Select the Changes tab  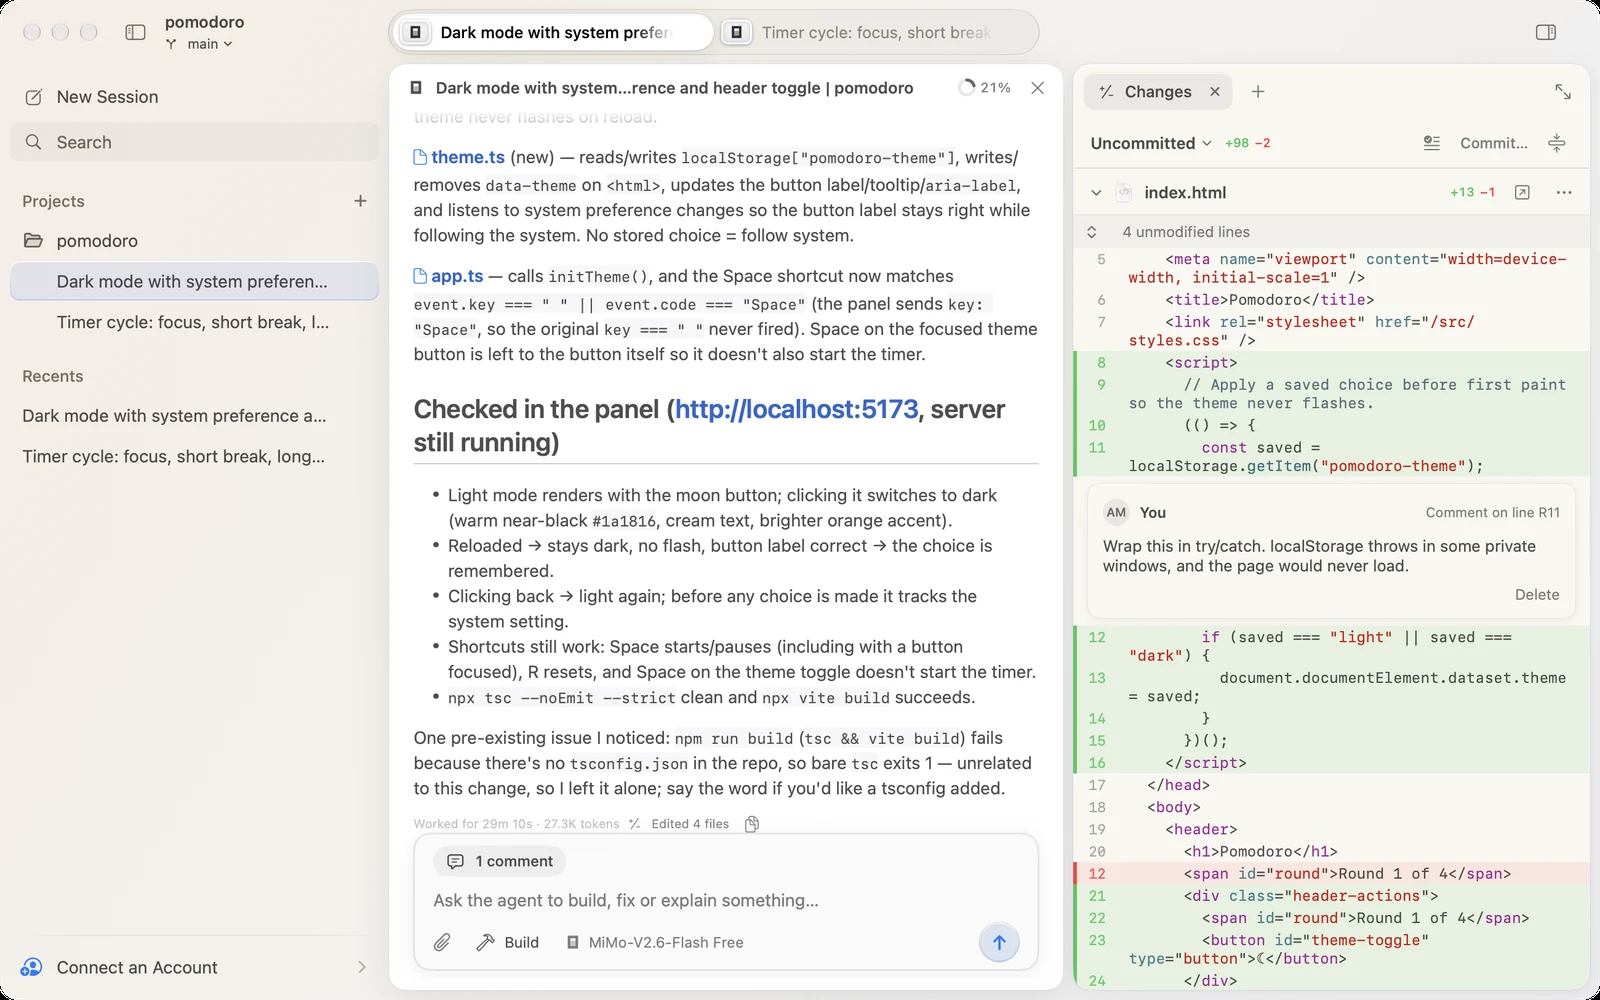pyautogui.click(x=1158, y=92)
